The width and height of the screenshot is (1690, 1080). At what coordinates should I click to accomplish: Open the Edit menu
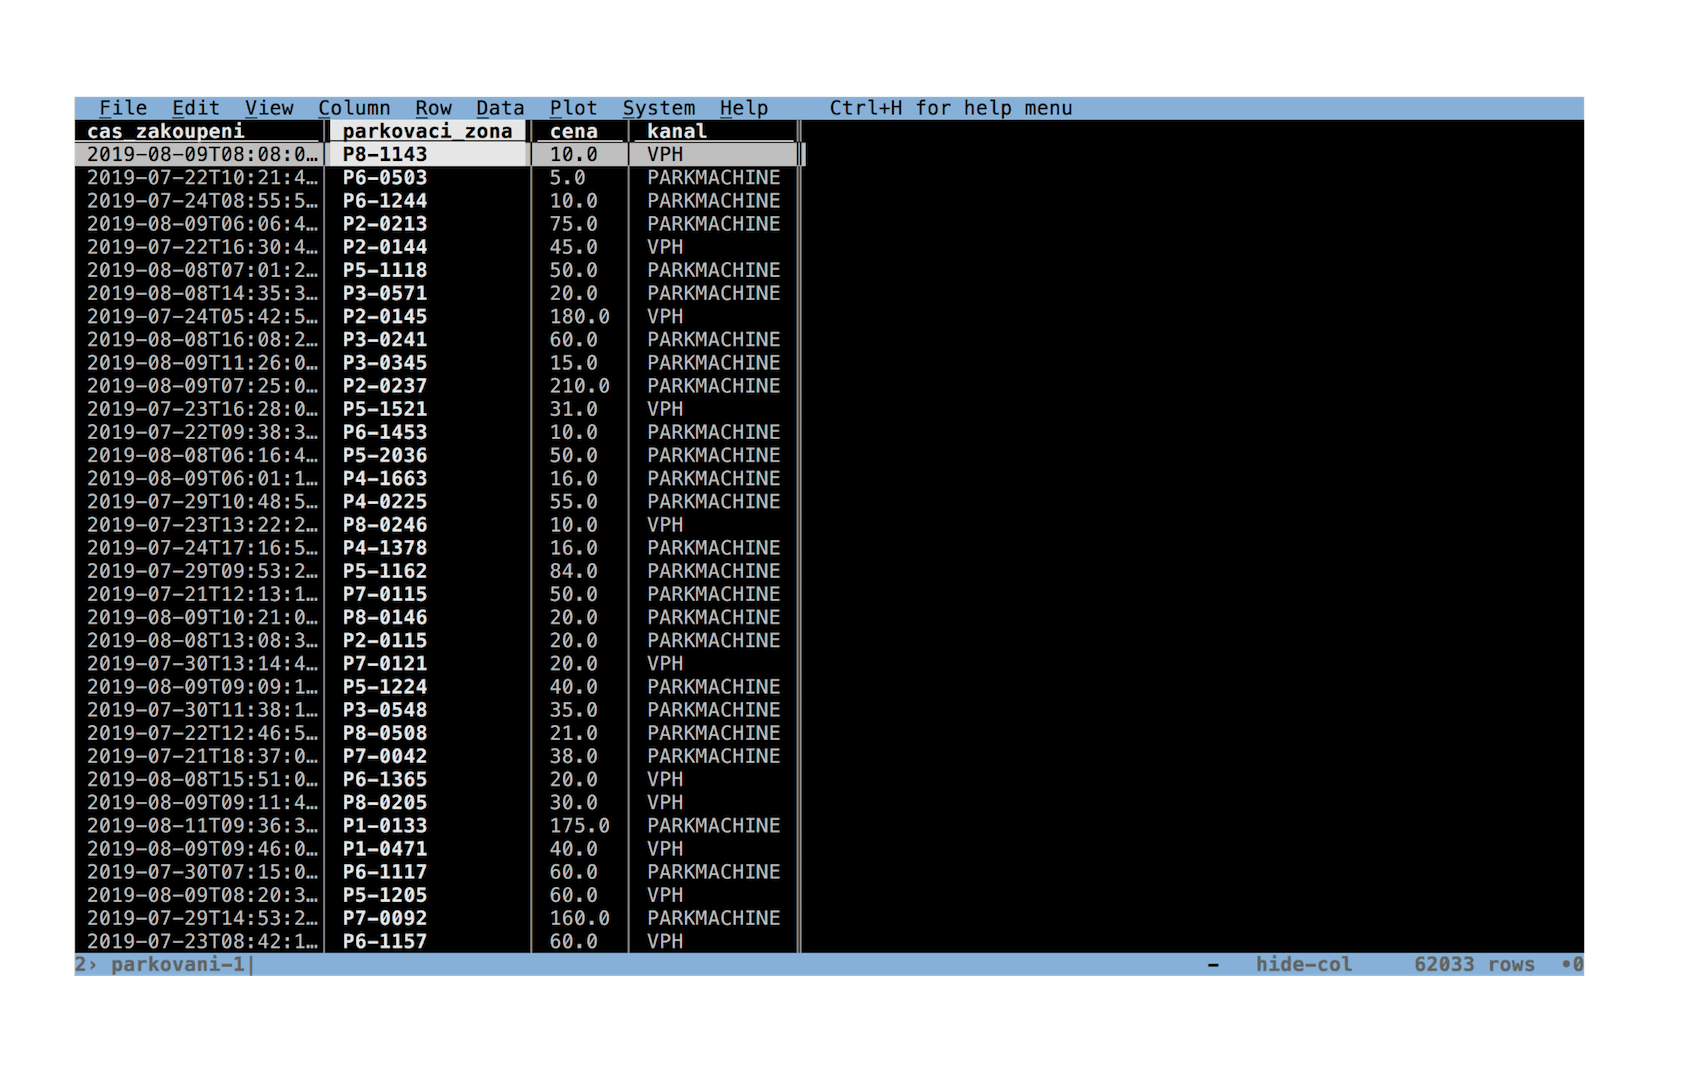196,108
